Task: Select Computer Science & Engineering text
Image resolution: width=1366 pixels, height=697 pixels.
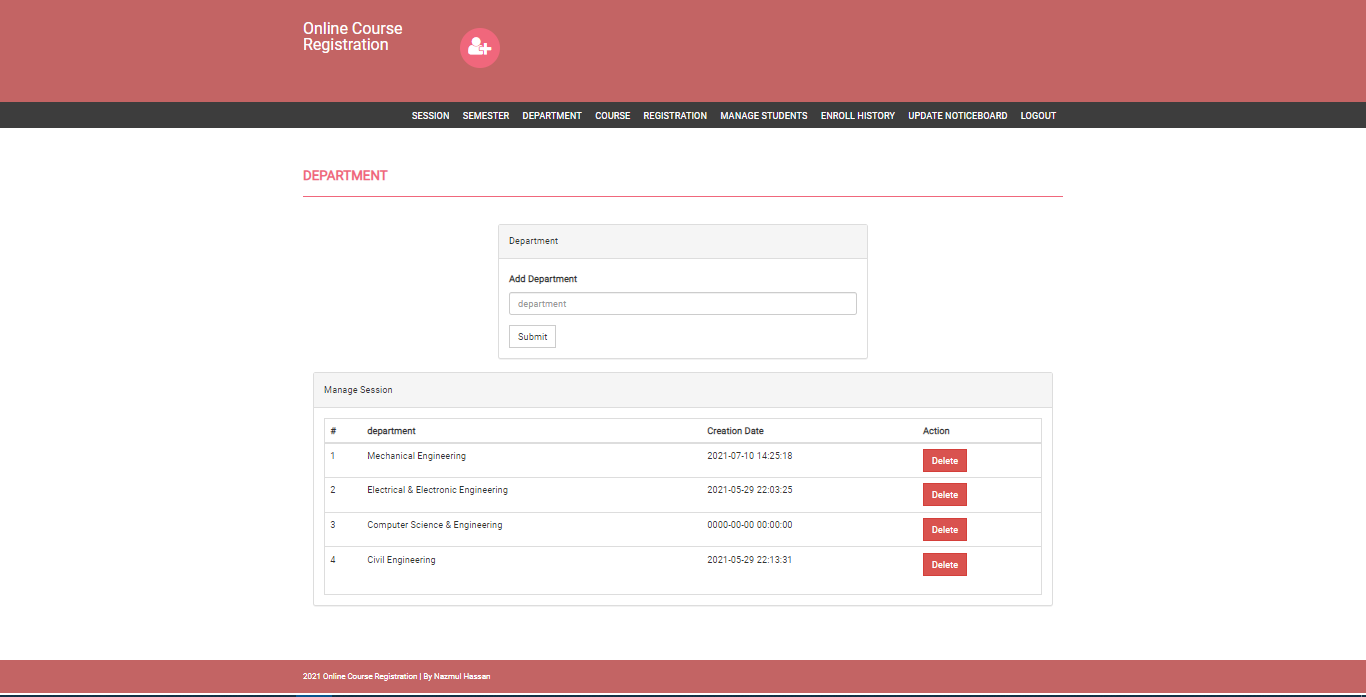Action: tap(435, 525)
